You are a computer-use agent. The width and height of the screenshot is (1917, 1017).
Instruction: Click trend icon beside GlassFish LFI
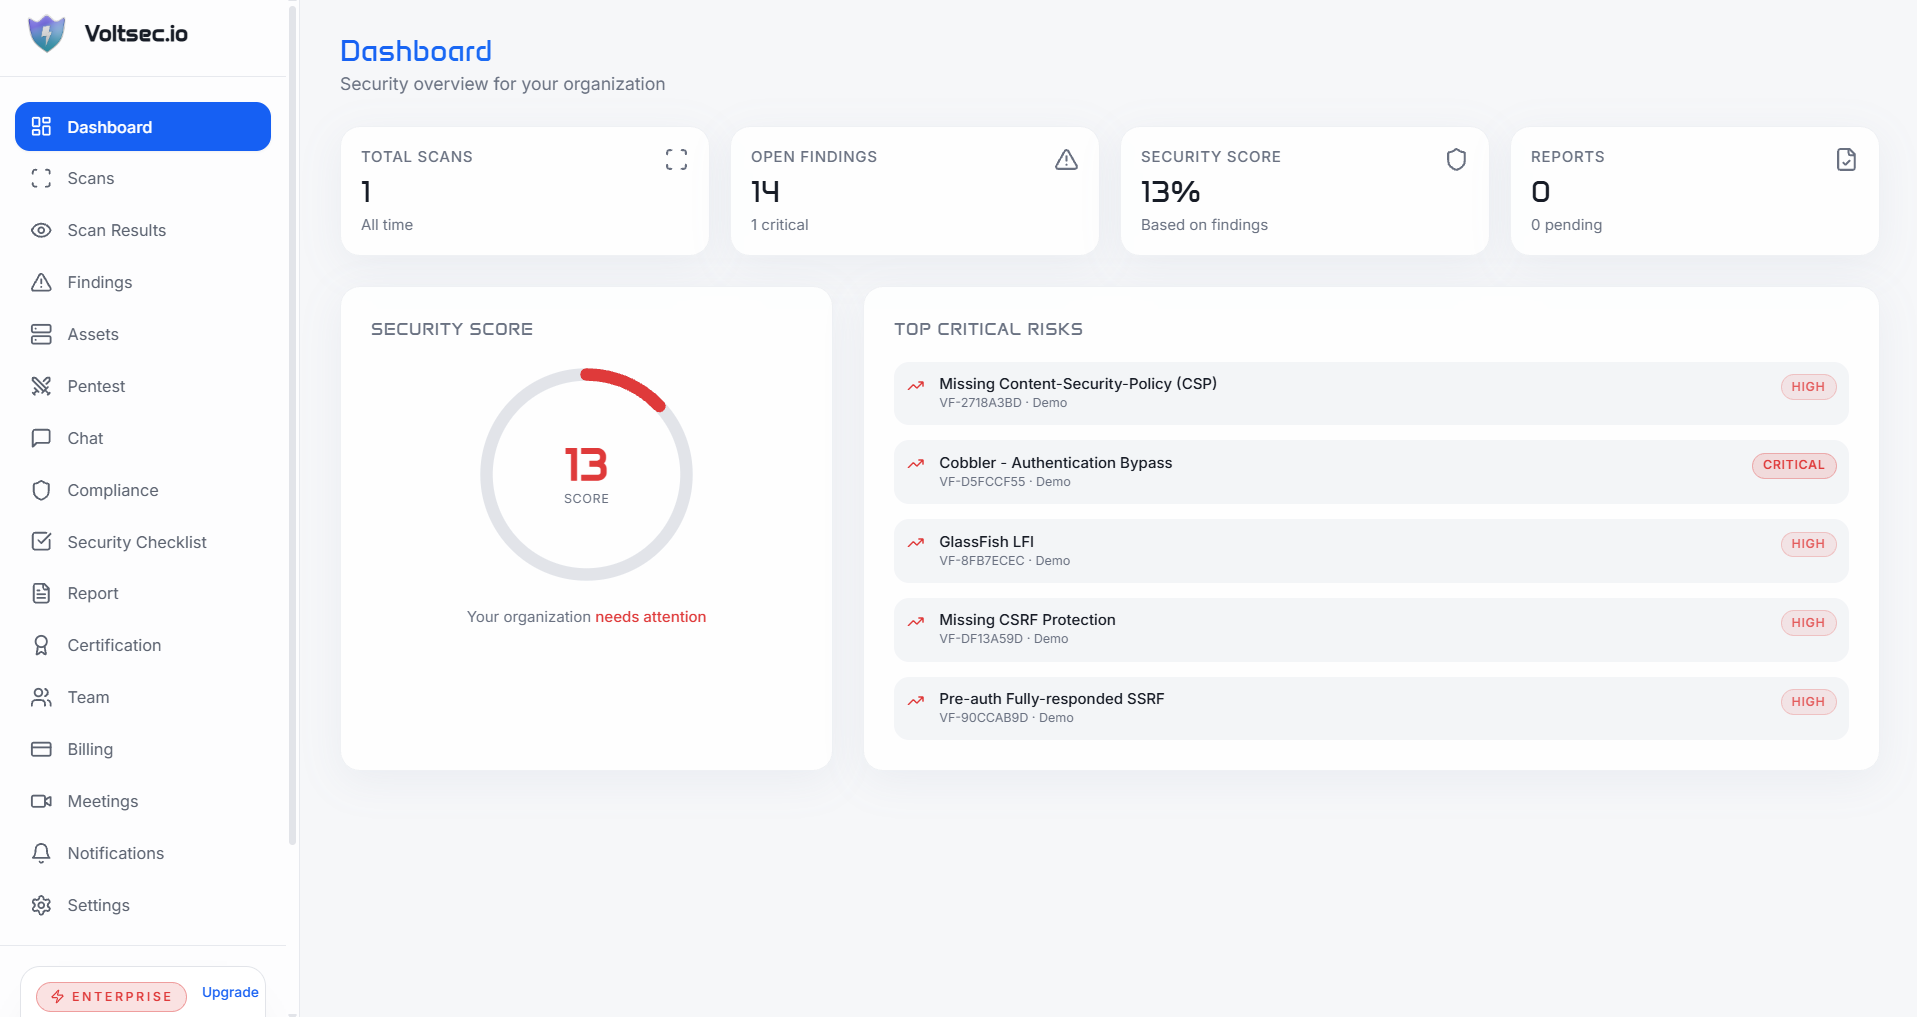pos(915,543)
